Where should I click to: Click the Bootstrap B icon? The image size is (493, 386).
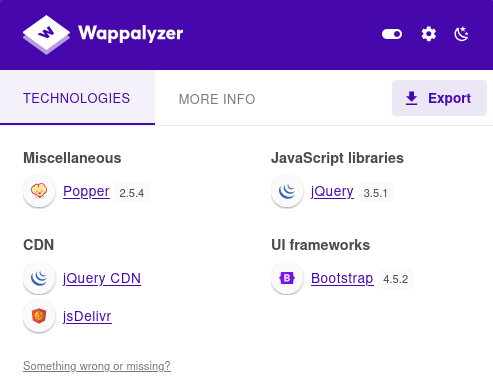[287, 278]
